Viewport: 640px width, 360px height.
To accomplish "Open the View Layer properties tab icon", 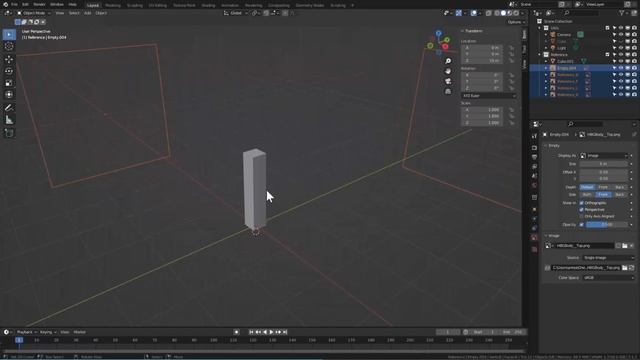I will (x=534, y=167).
